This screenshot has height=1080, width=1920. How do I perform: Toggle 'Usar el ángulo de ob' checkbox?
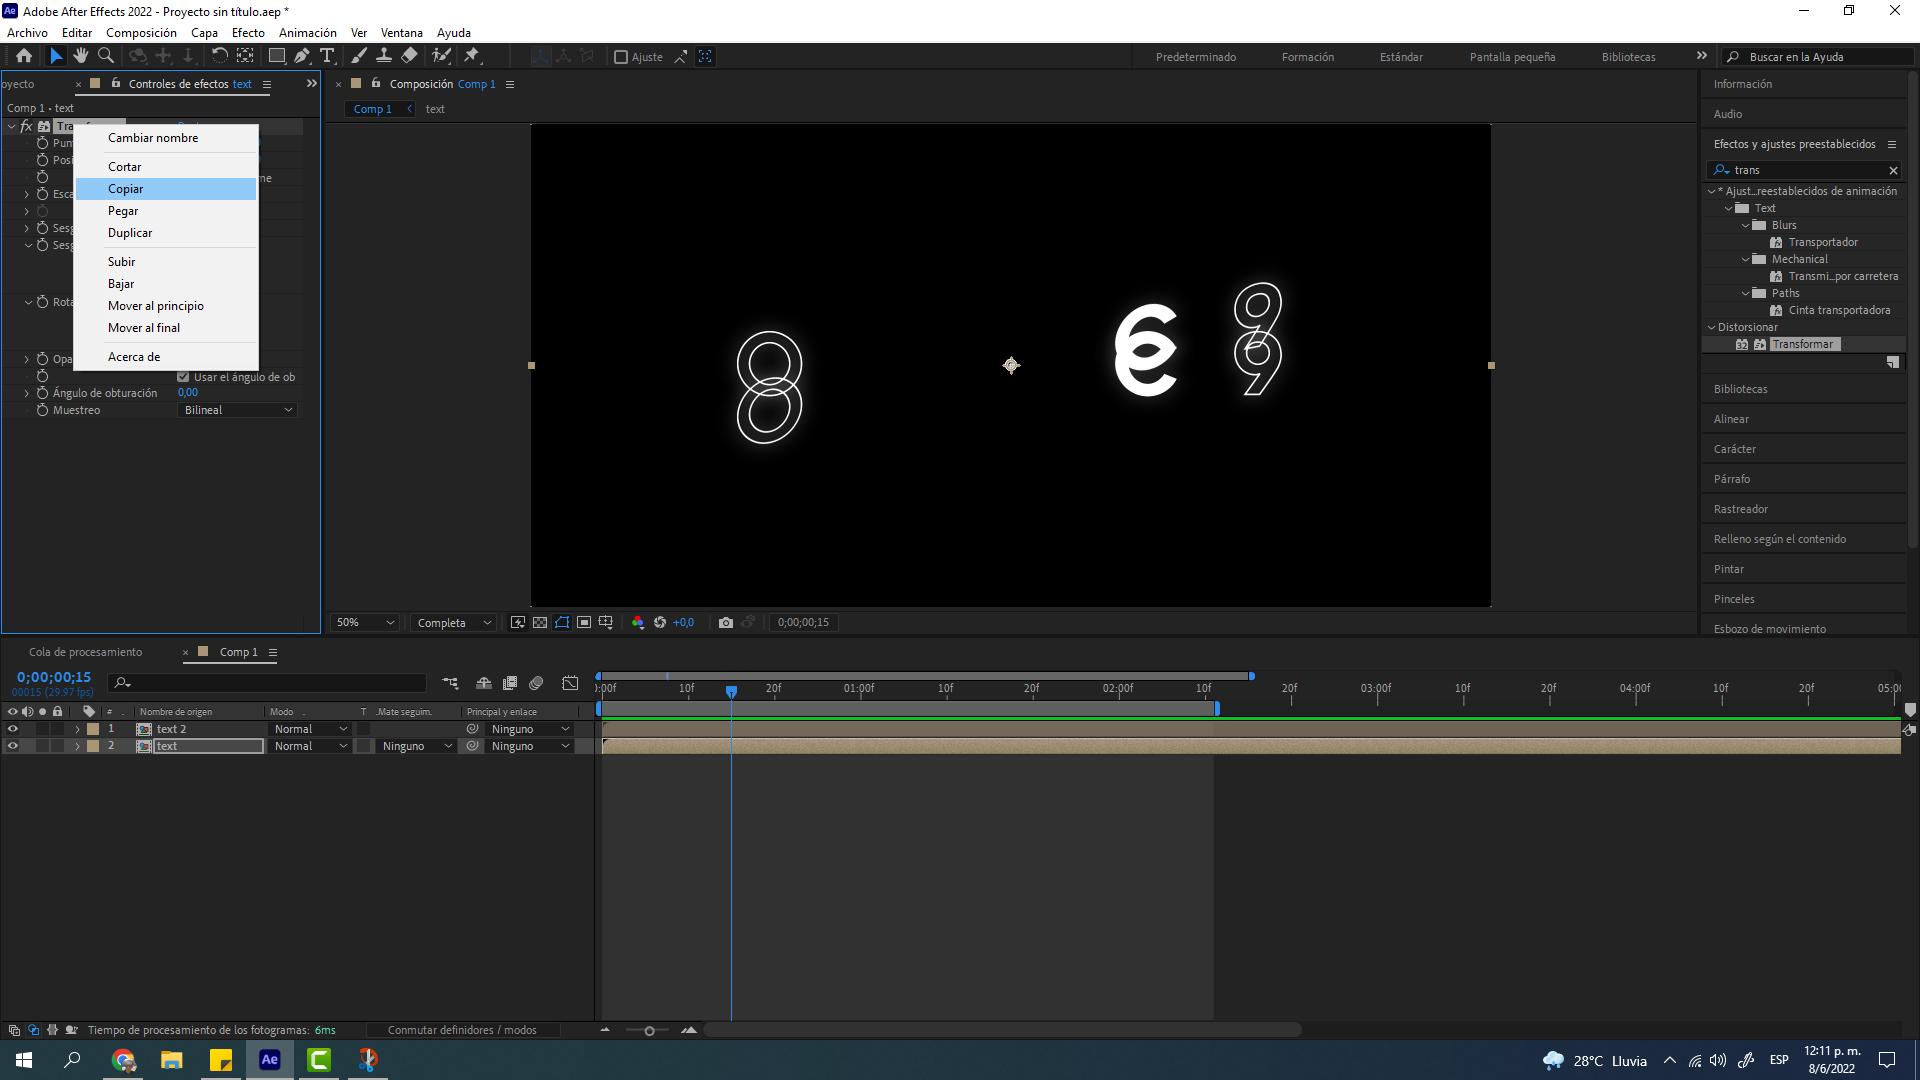tap(183, 377)
